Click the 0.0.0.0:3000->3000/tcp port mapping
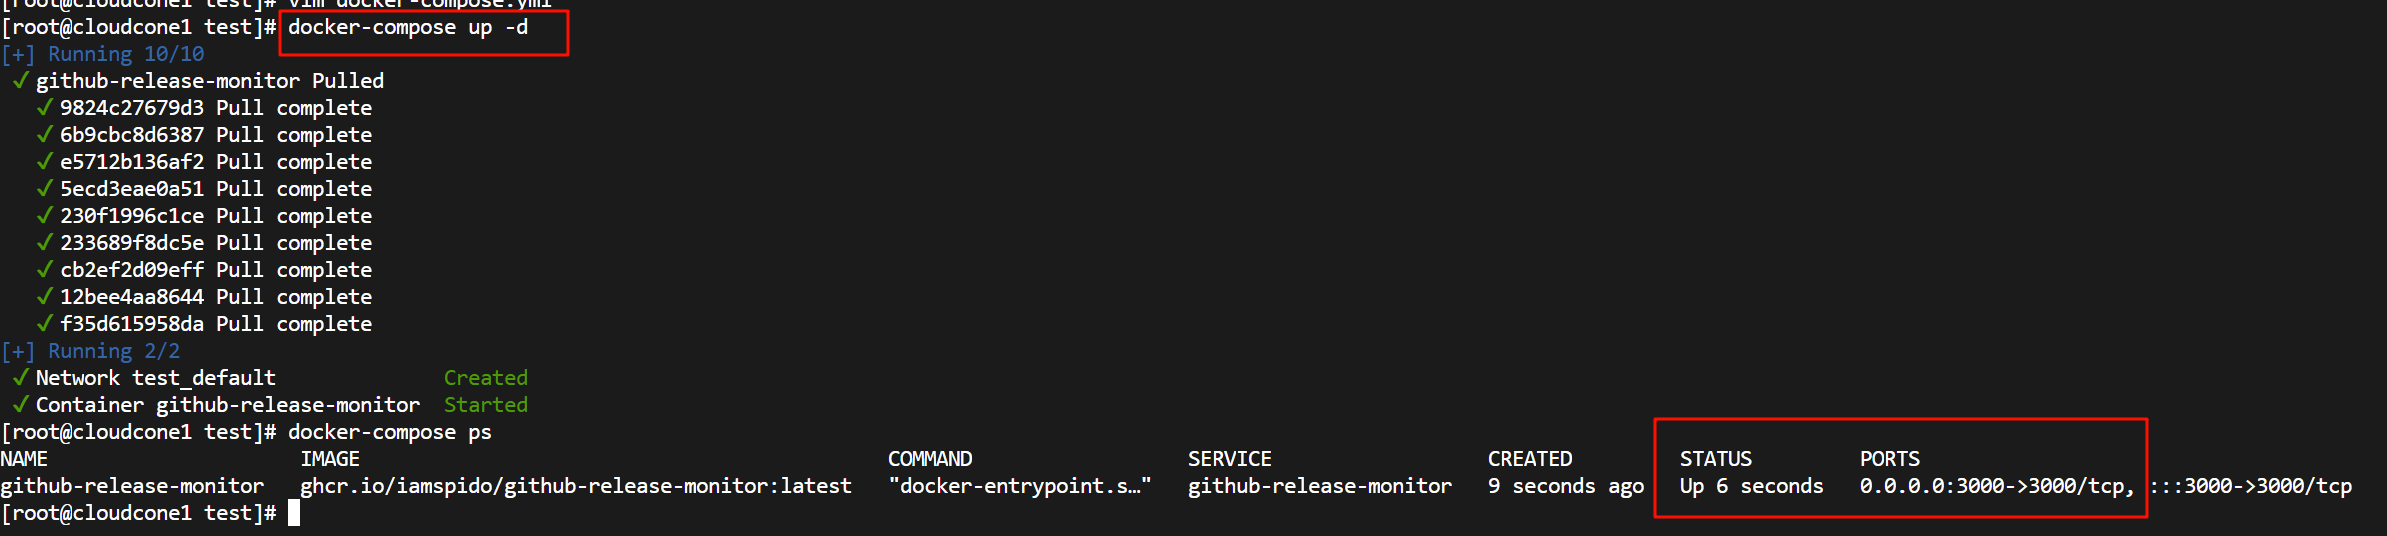This screenshot has width=2387, height=536. [1996, 486]
